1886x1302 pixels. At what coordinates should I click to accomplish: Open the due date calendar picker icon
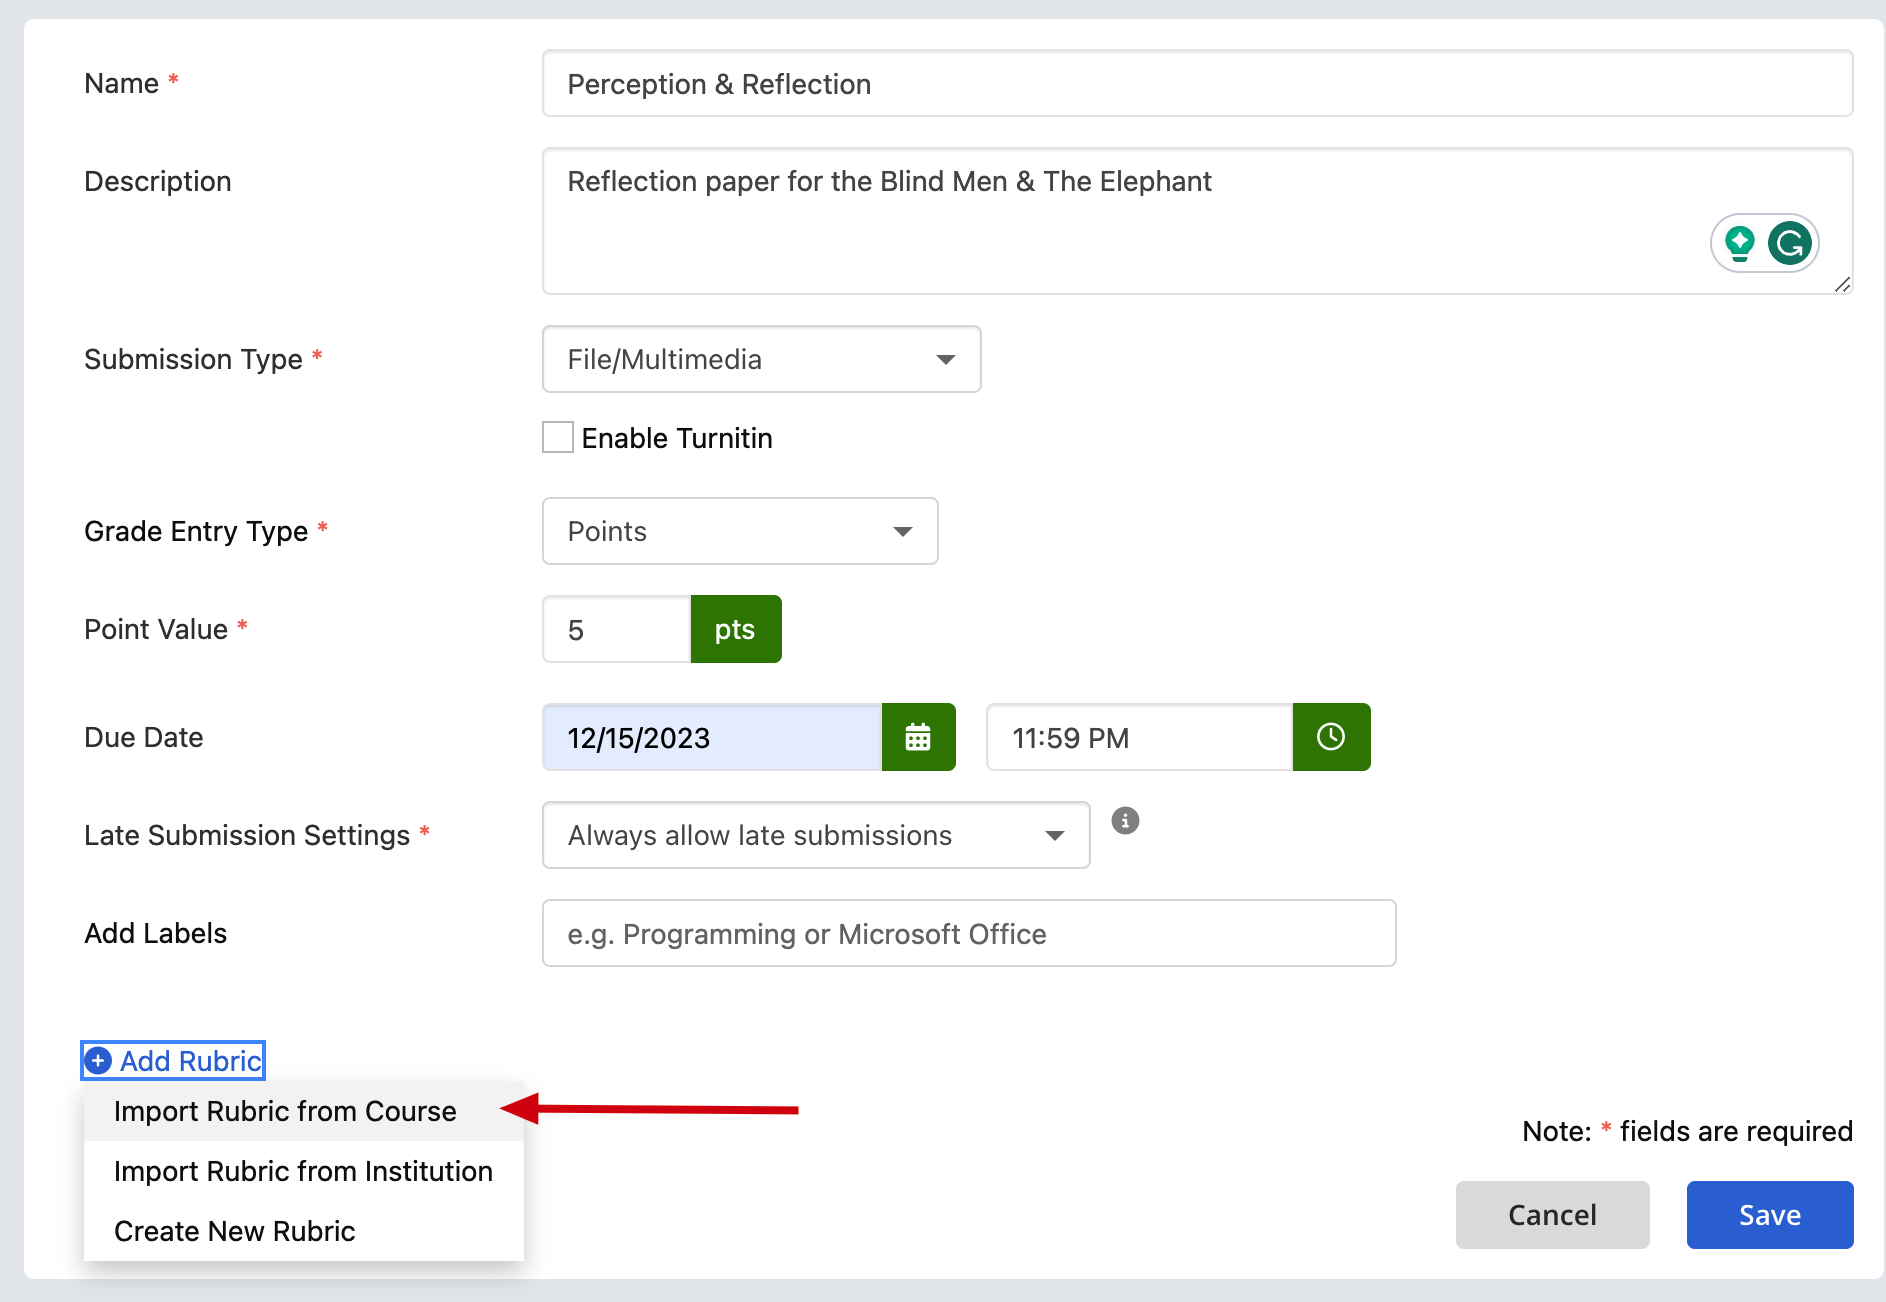click(x=918, y=737)
